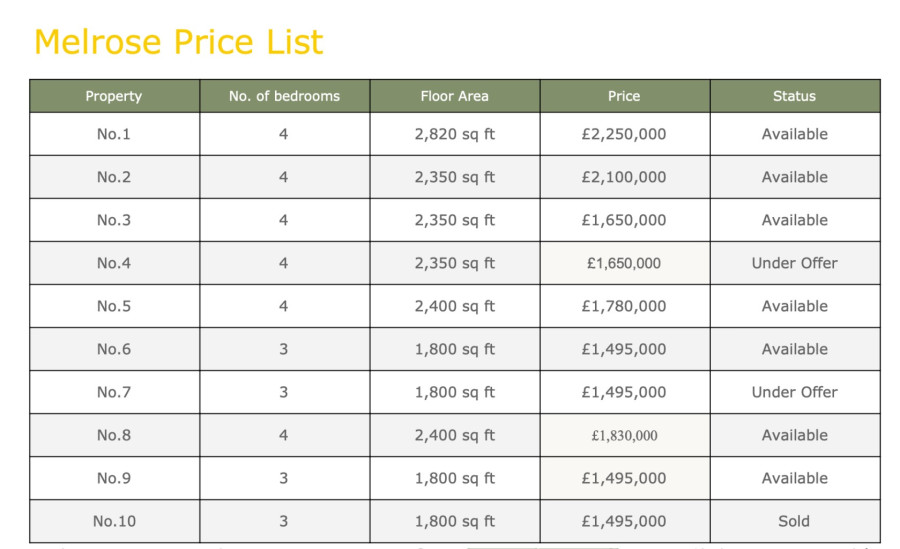
Task: Click the No.8 property cell
Action: click(114, 435)
